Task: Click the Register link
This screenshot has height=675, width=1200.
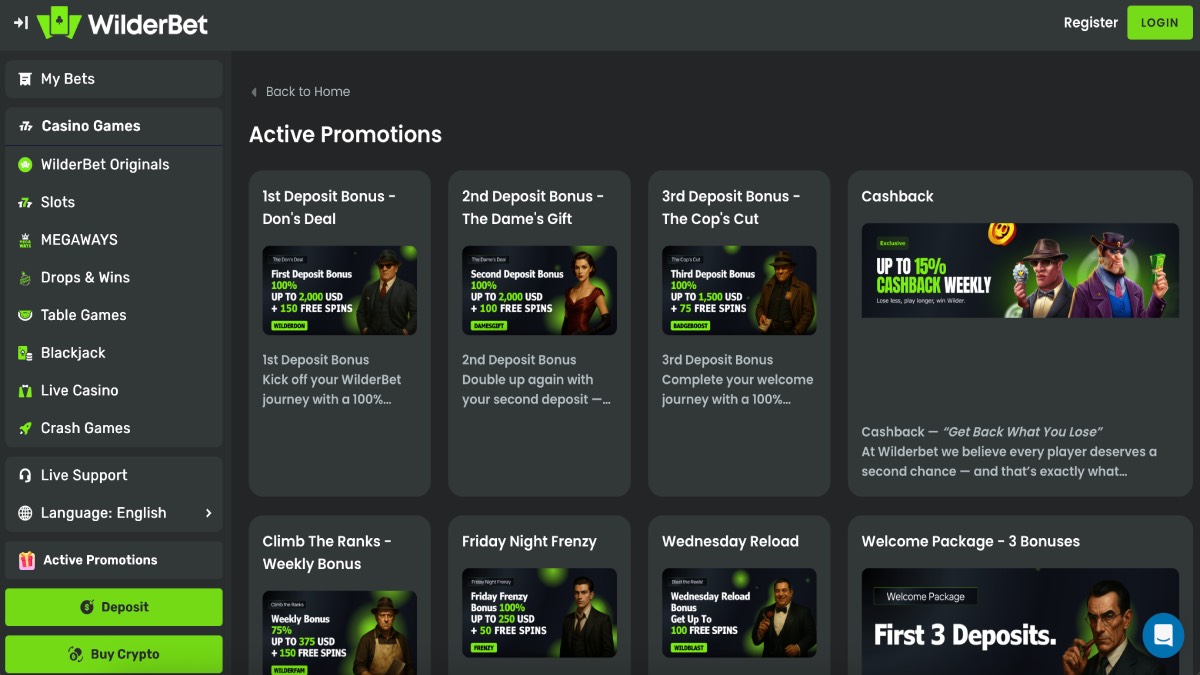Action: tap(1090, 23)
